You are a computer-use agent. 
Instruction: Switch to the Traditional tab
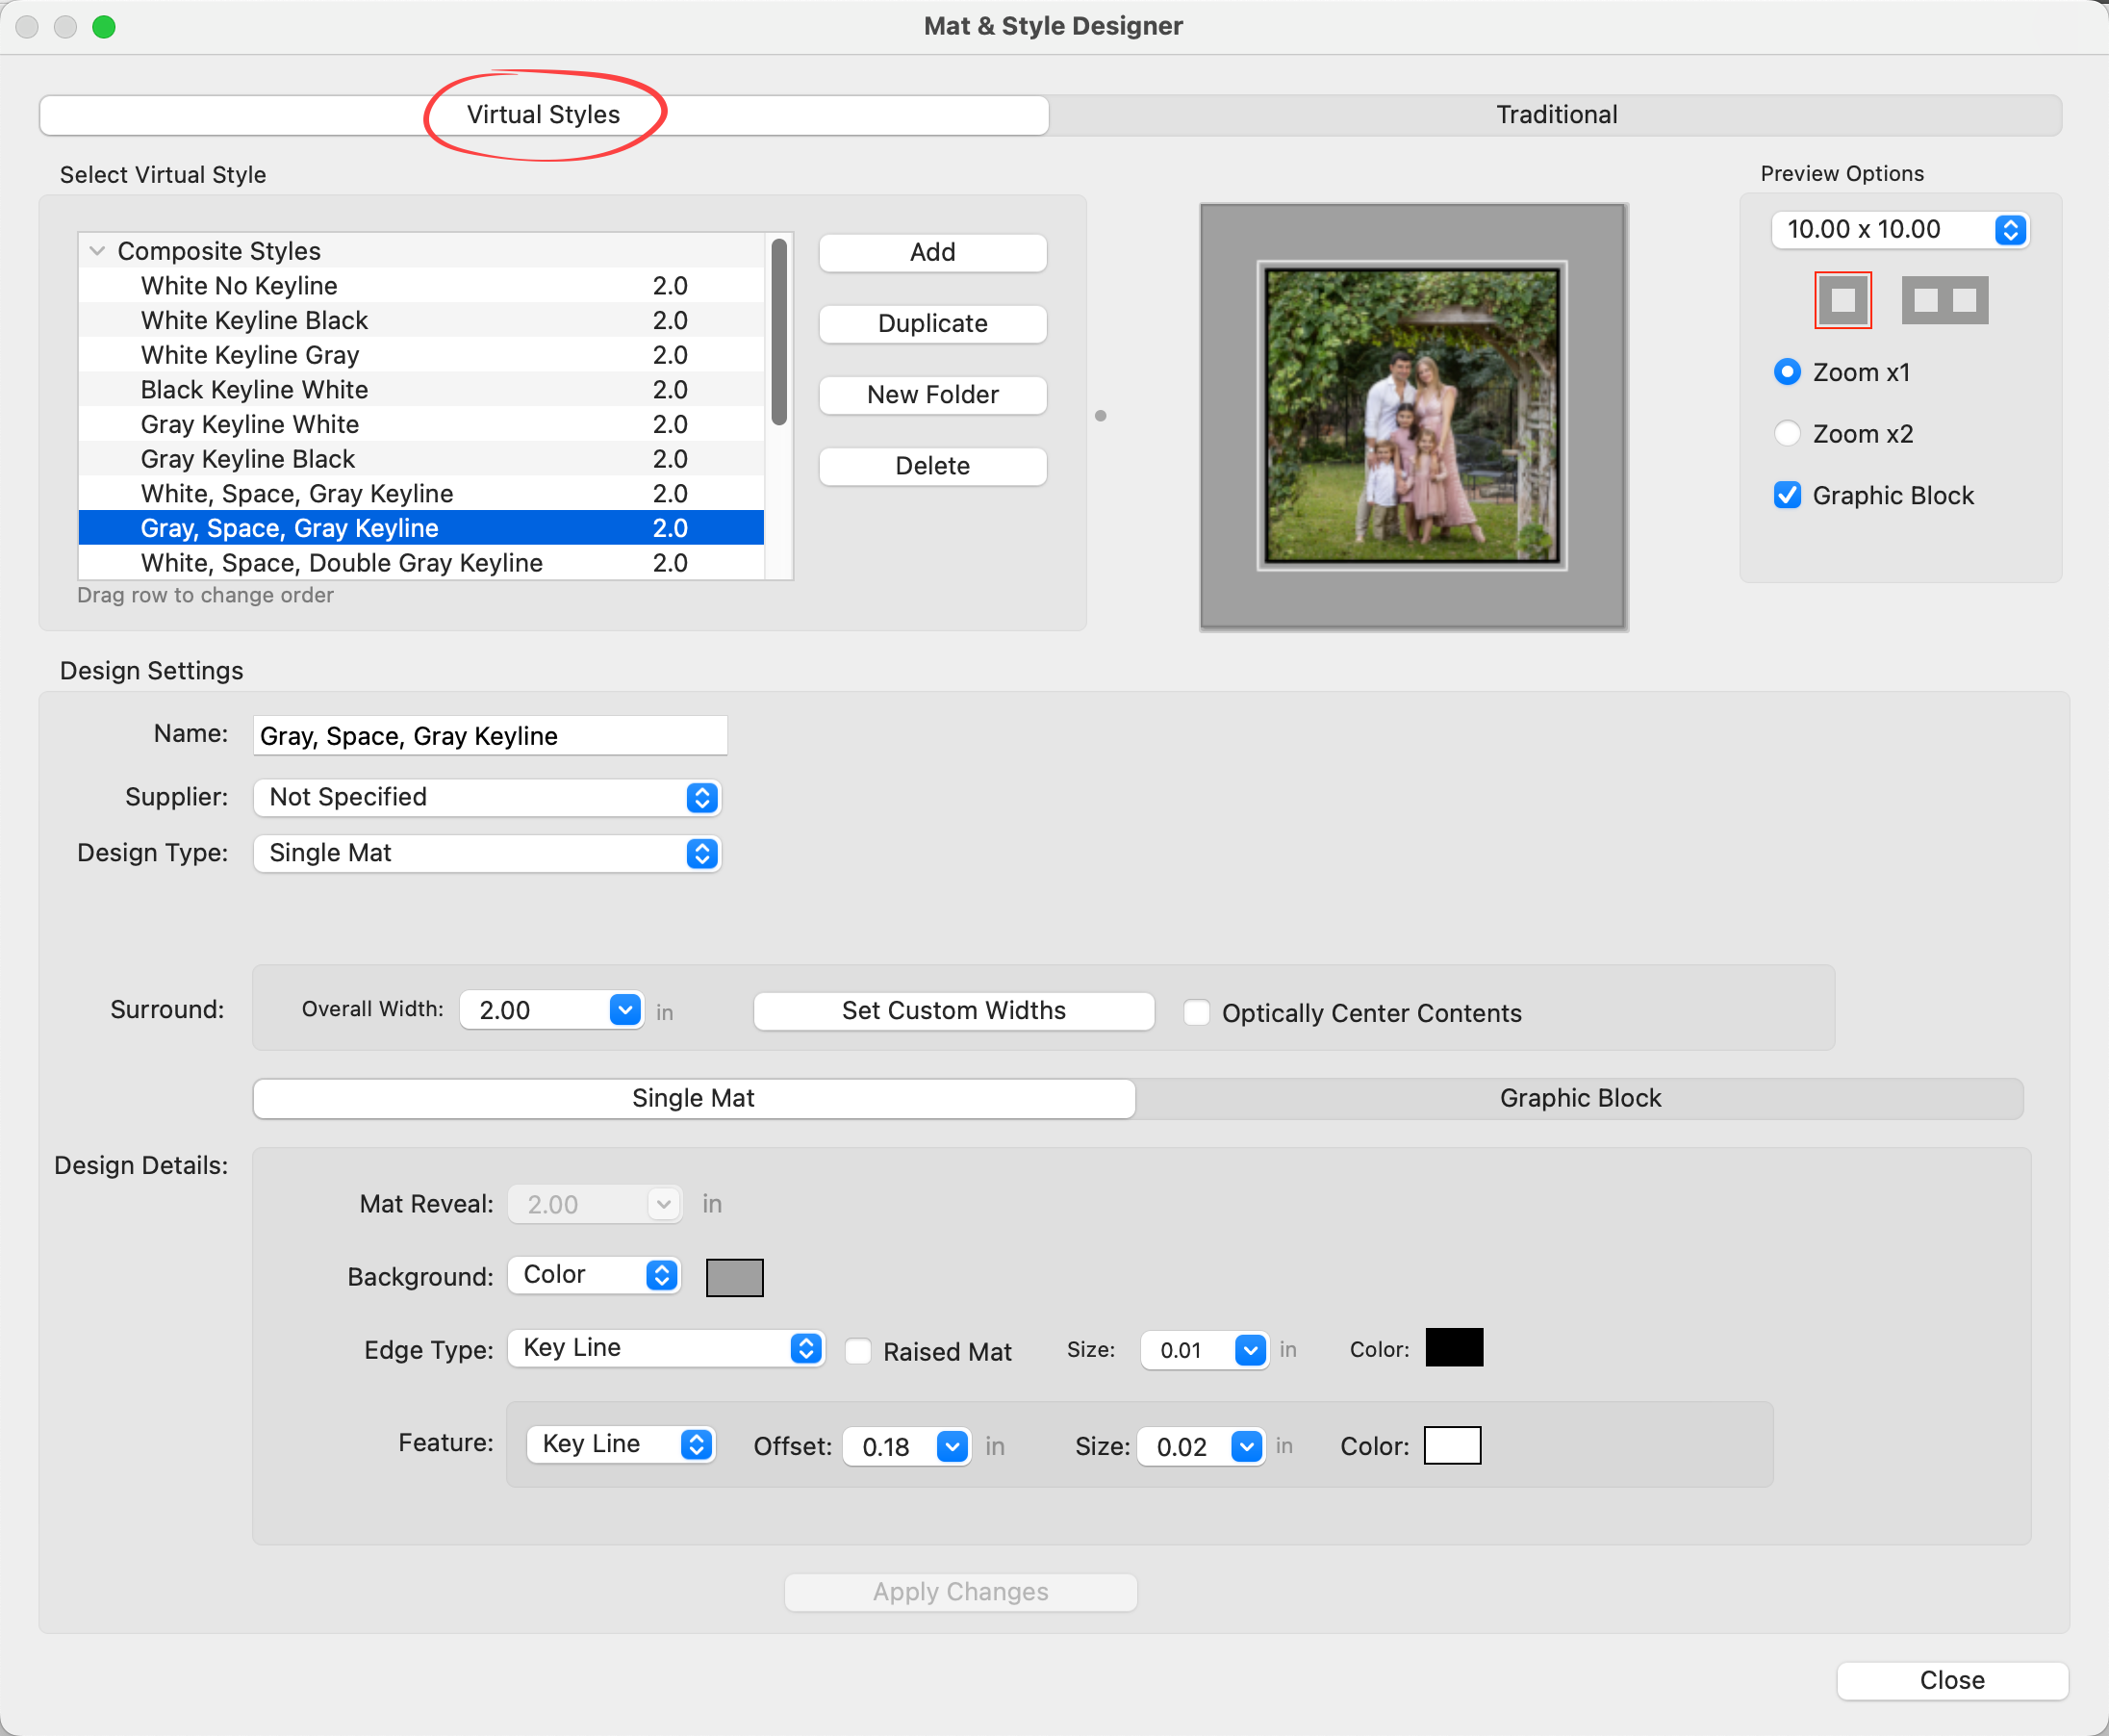pyautogui.click(x=1555, y=115)
